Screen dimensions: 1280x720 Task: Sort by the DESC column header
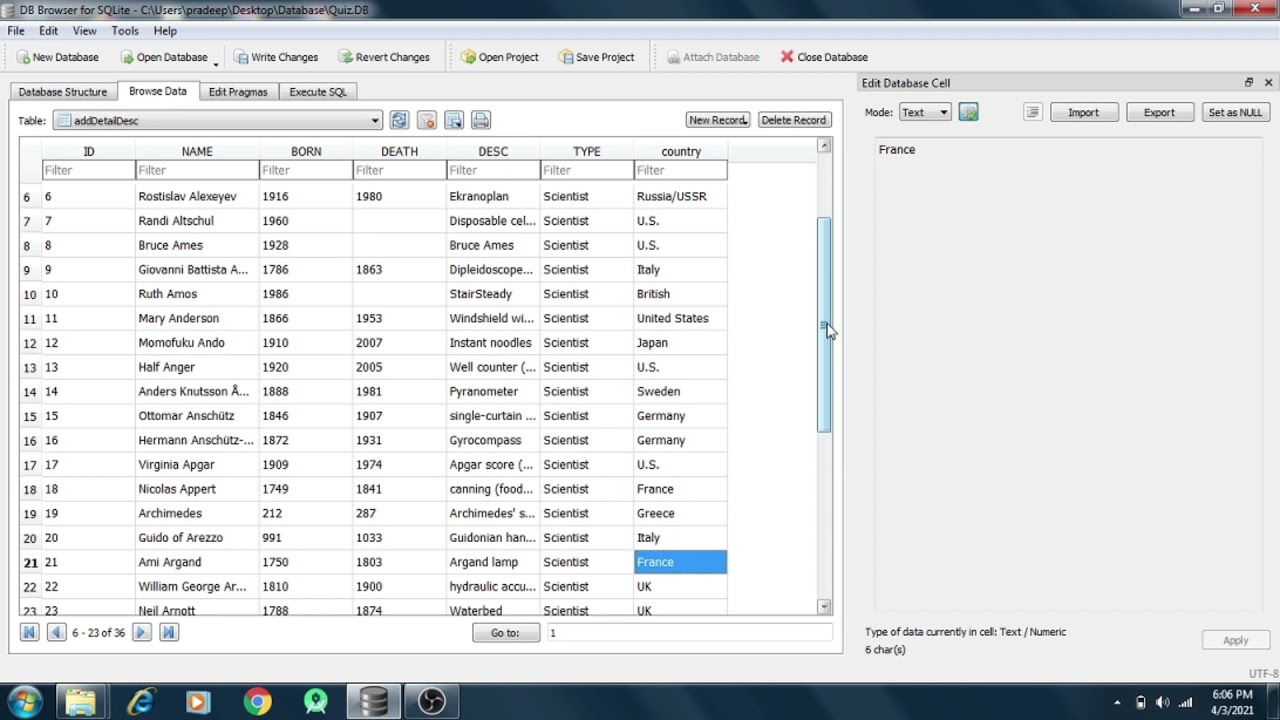pos(493,151)
